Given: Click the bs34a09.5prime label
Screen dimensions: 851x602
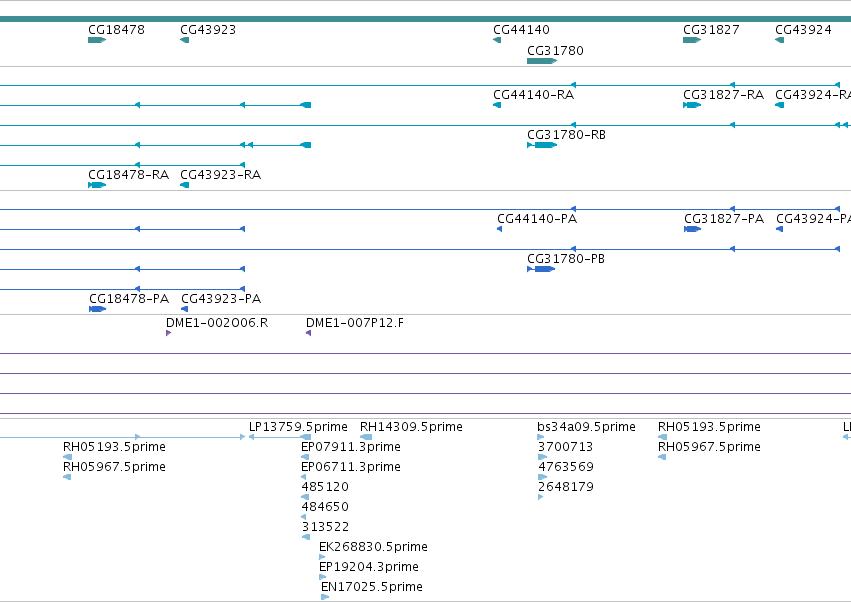Looking at the screenshot, I should [x=586, y=427].
